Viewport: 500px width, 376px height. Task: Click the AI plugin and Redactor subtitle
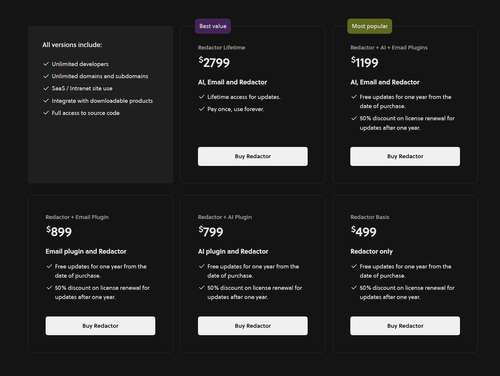coord(233,251)
